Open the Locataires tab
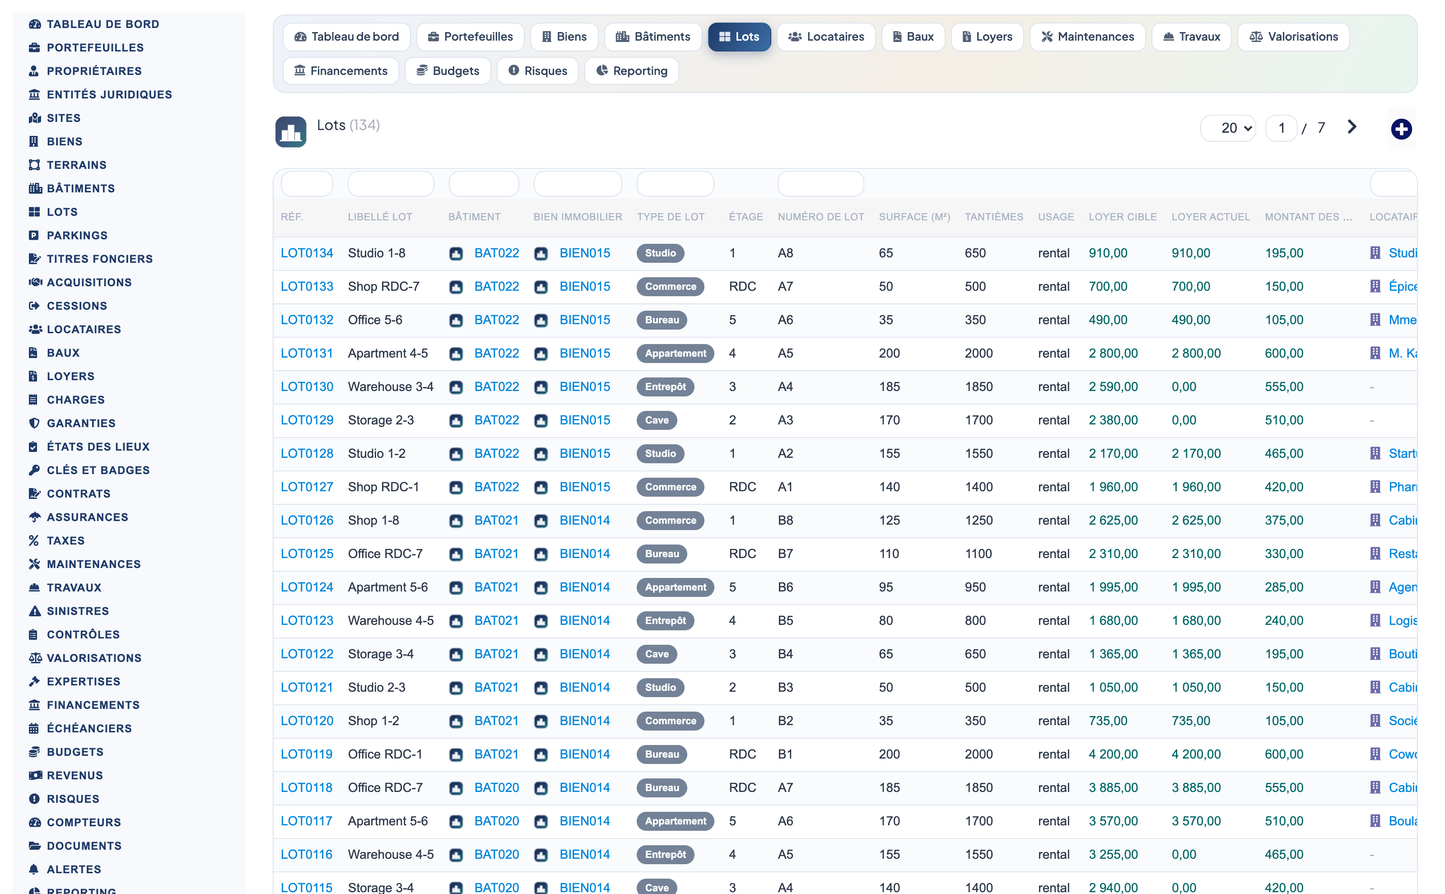1445x894 pixels. [x=826, y=37]
